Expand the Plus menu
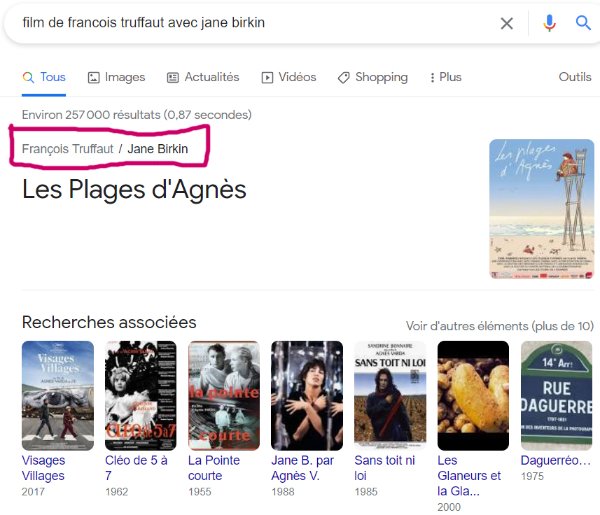 tap(445, 77)
